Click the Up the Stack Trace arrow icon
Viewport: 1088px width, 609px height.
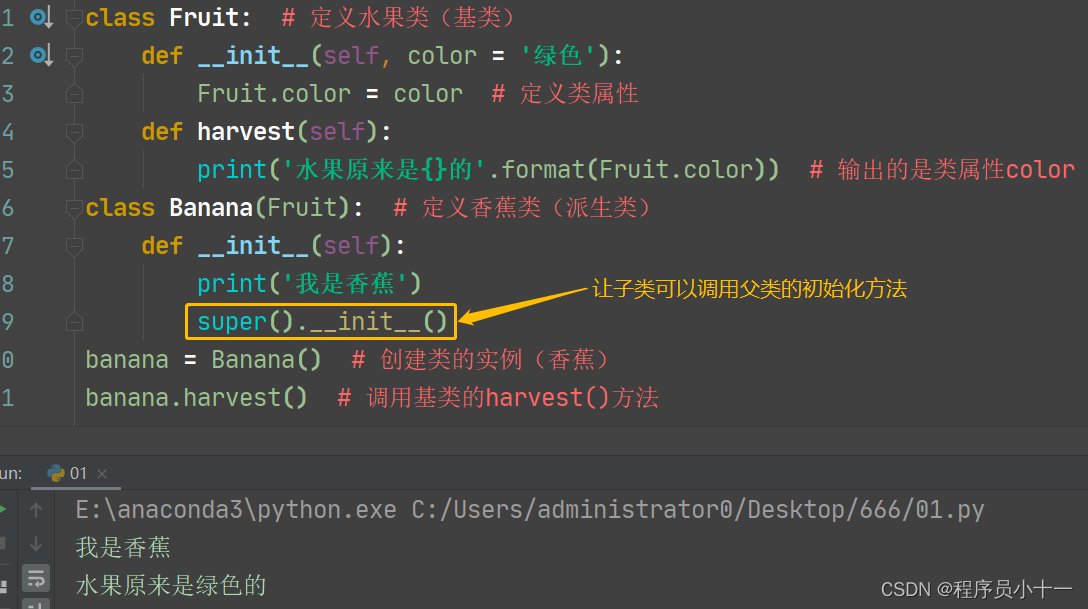tap(36, 510)
